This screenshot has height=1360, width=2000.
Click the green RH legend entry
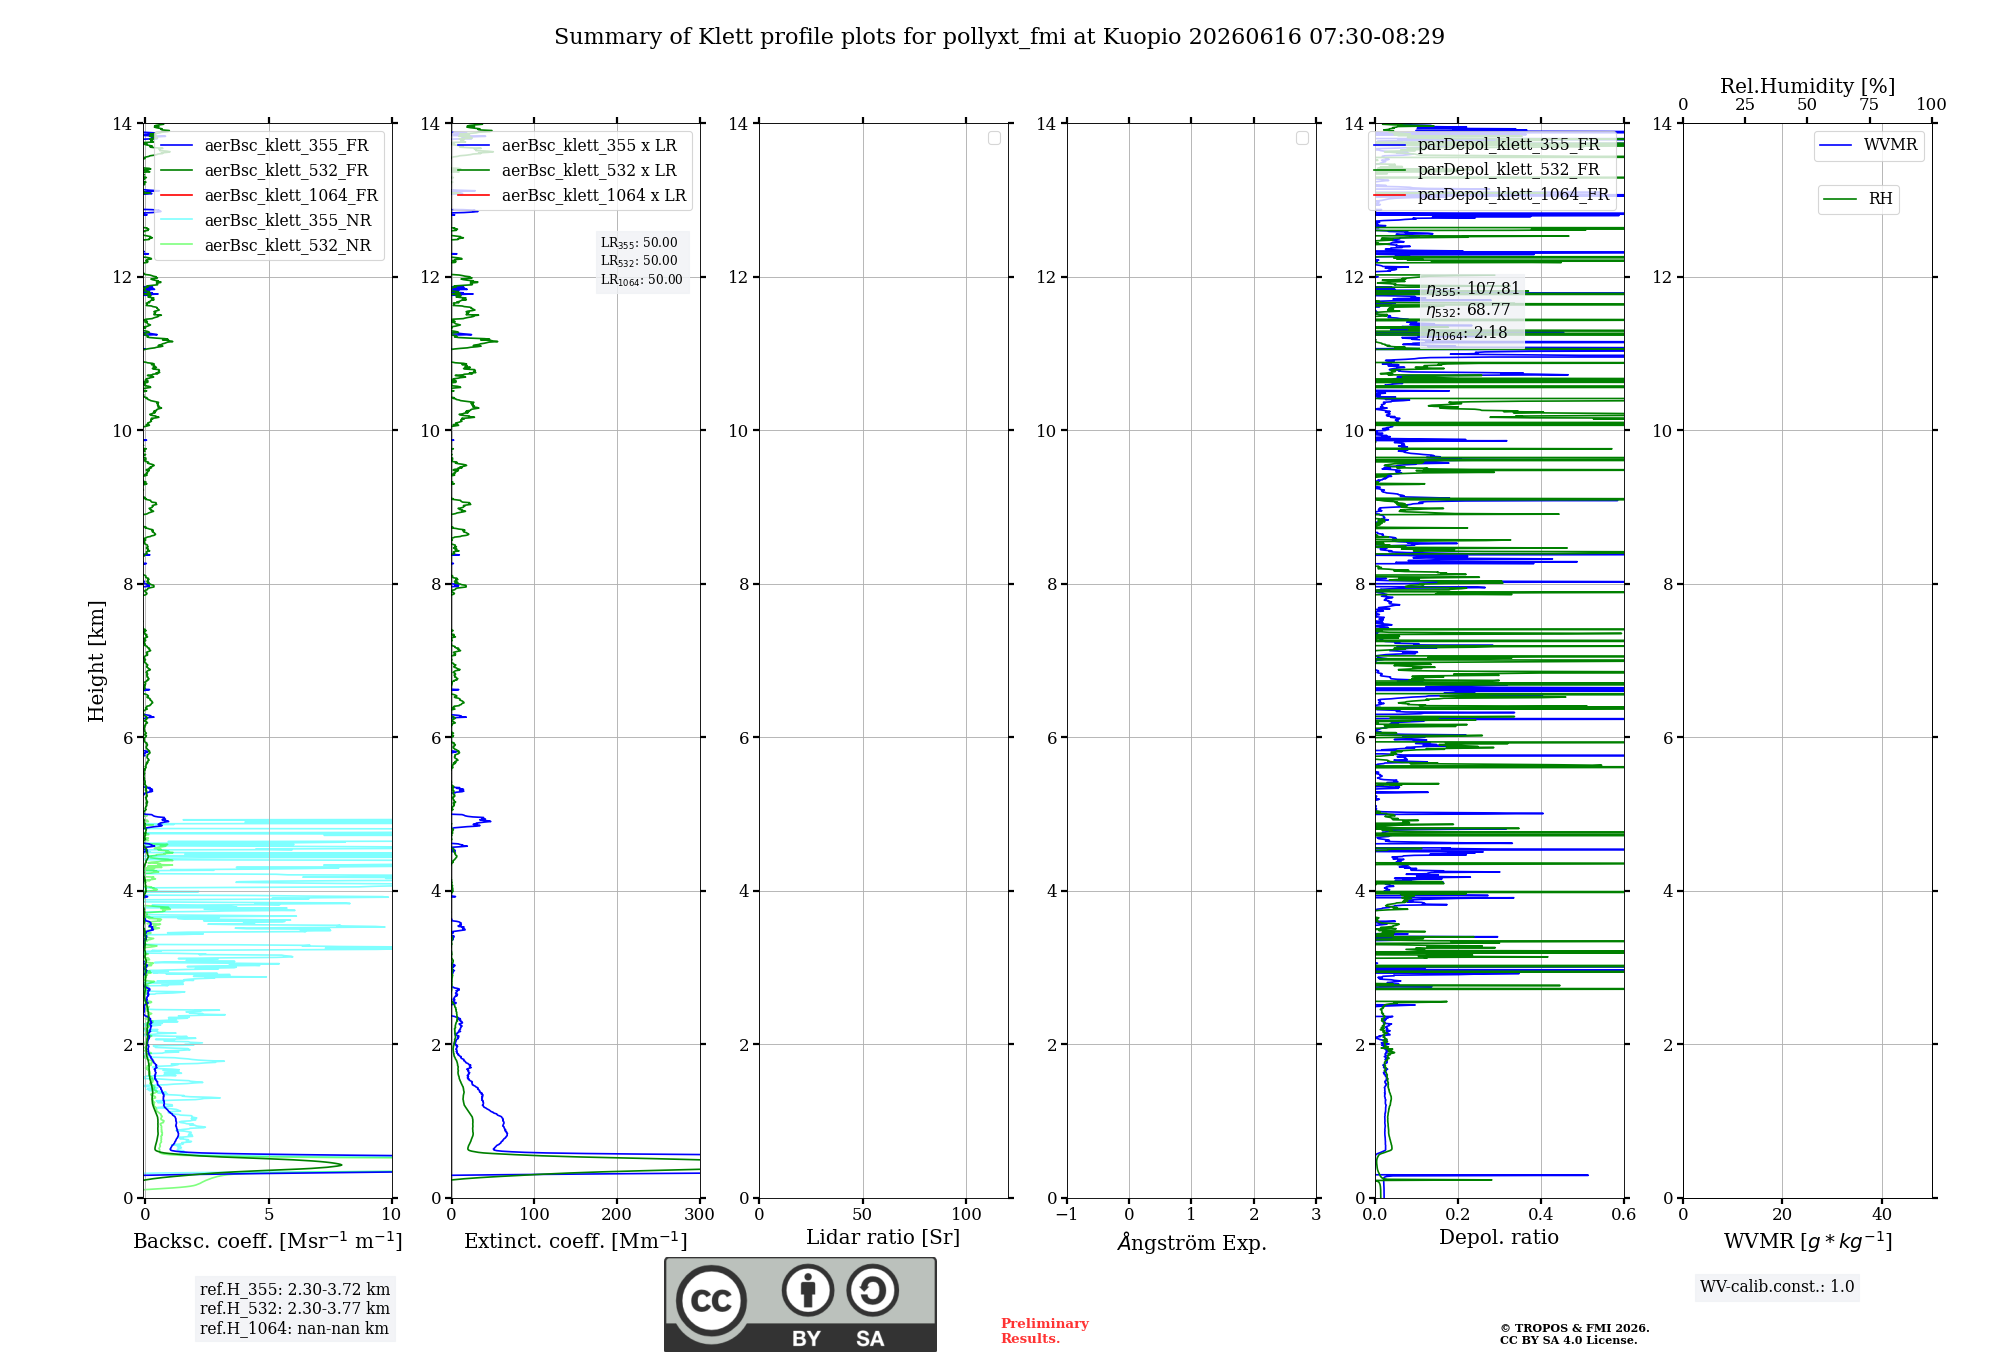[x=1859, y=199]
